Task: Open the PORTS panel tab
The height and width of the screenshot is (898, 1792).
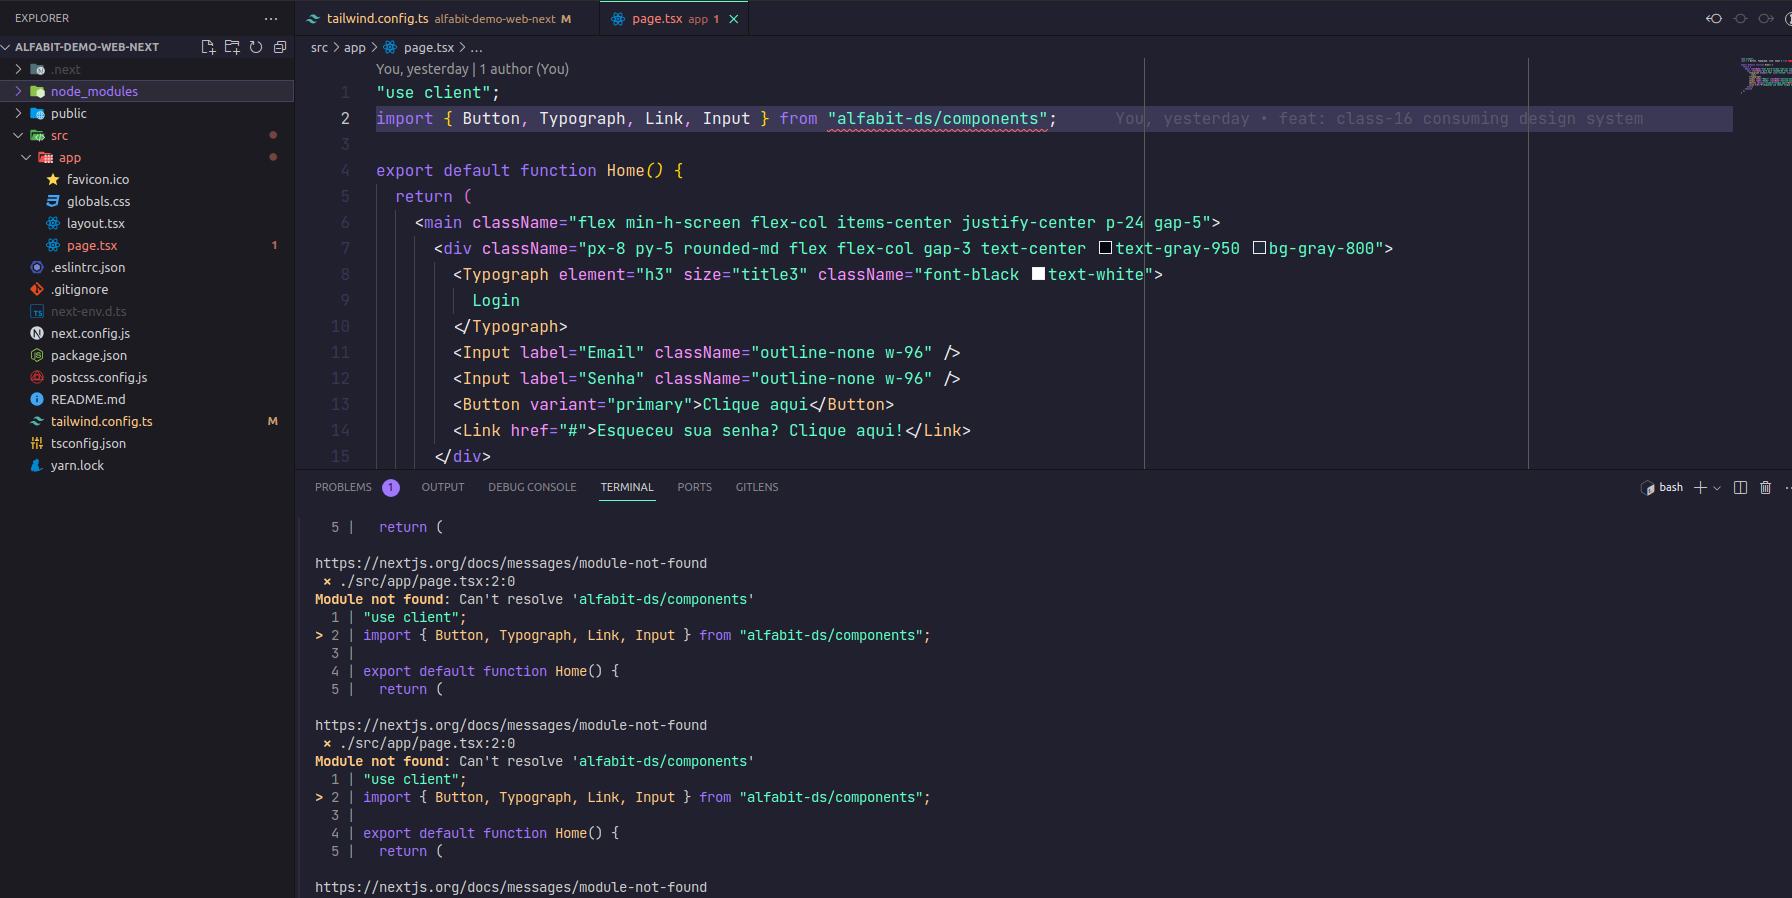Action: (x=694, y=487)
